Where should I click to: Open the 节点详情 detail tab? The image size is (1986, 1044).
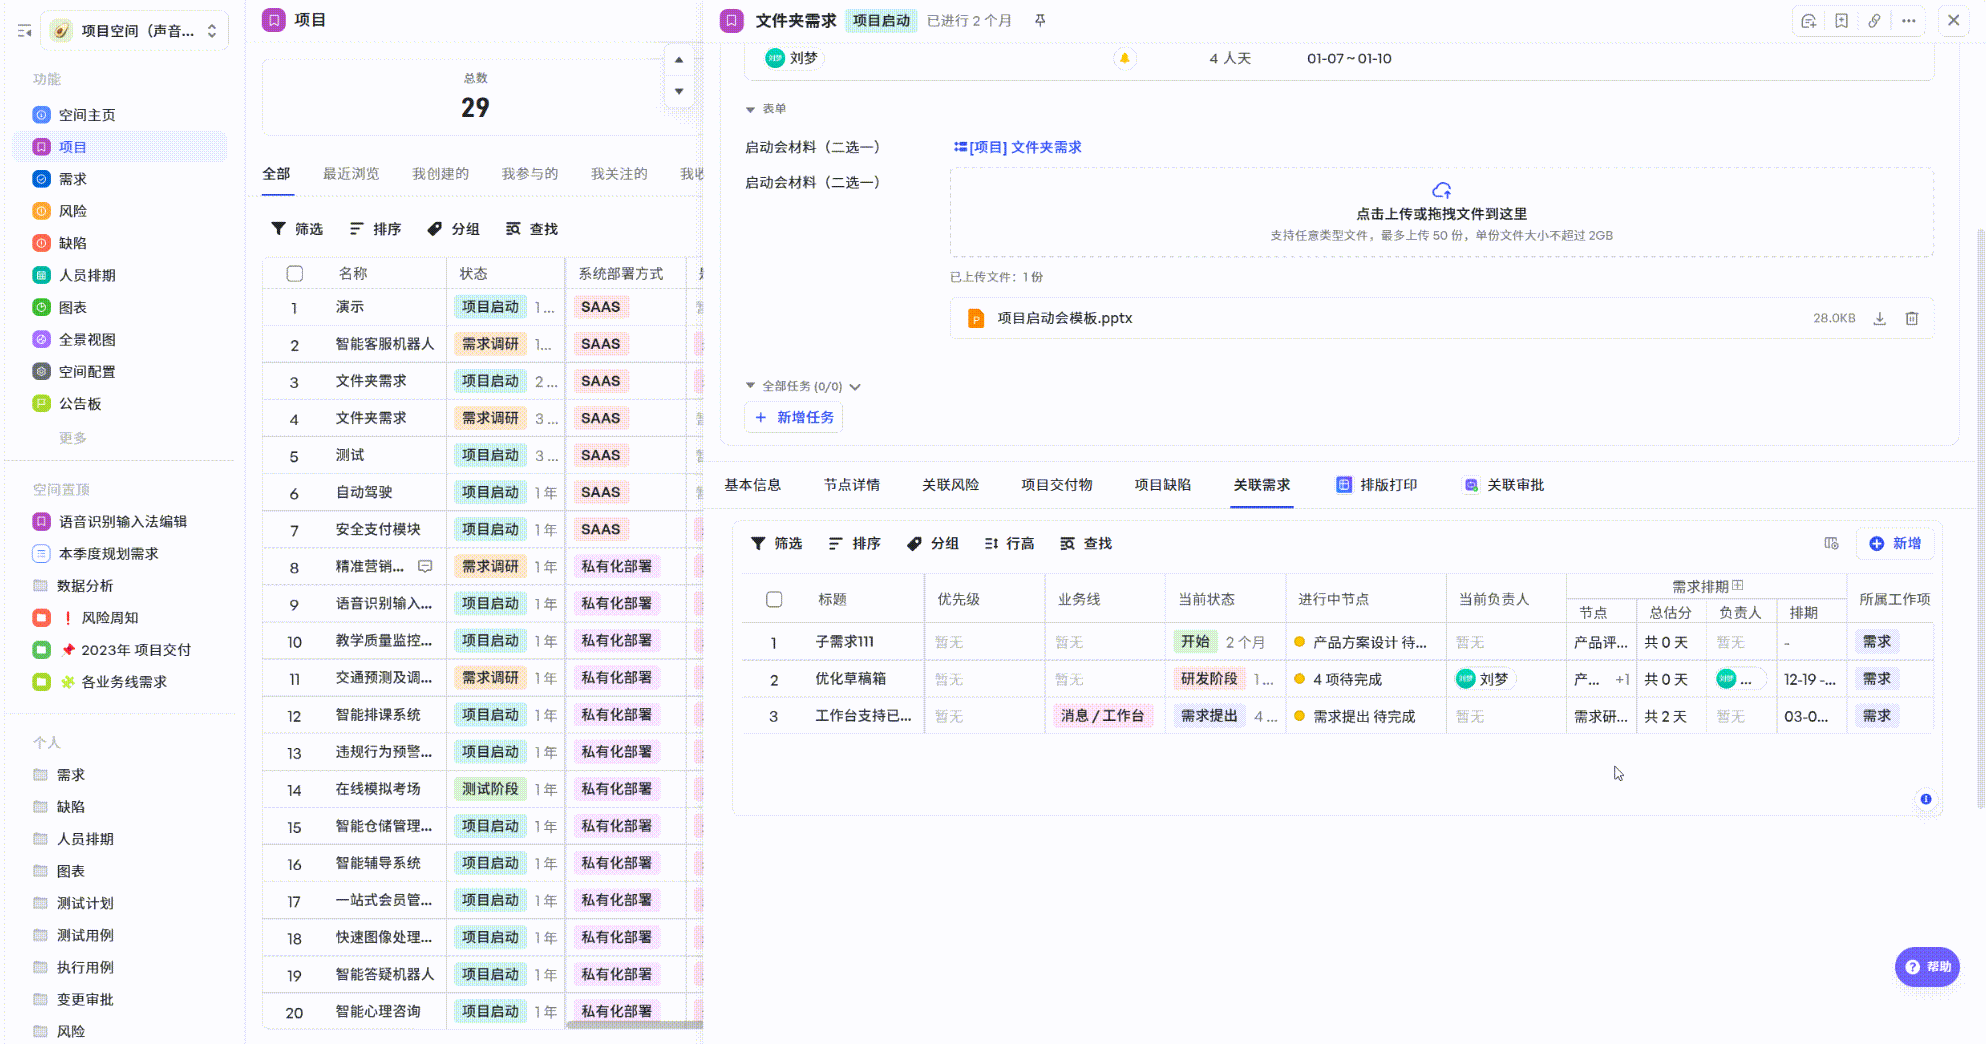pyautogui.click(x=852, y=485)
